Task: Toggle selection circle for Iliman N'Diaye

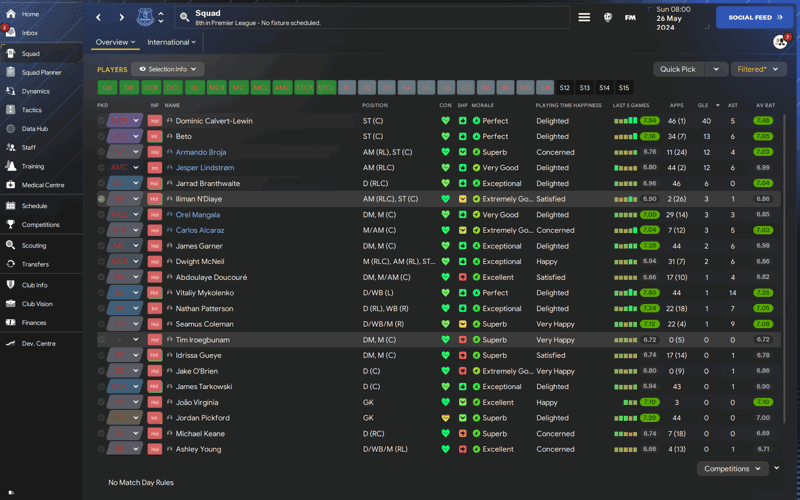Action: (x=101, y=199)
